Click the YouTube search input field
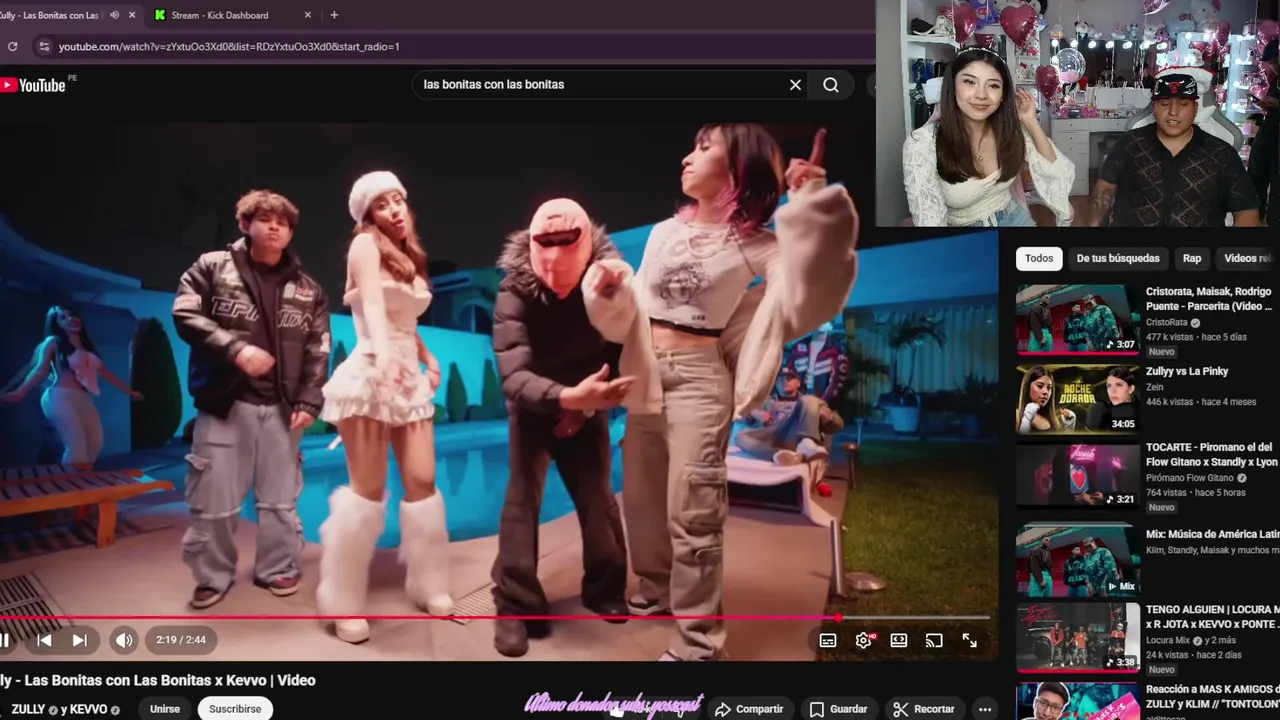The width and height of the screenshot is (1280, 720). [600, 85]
